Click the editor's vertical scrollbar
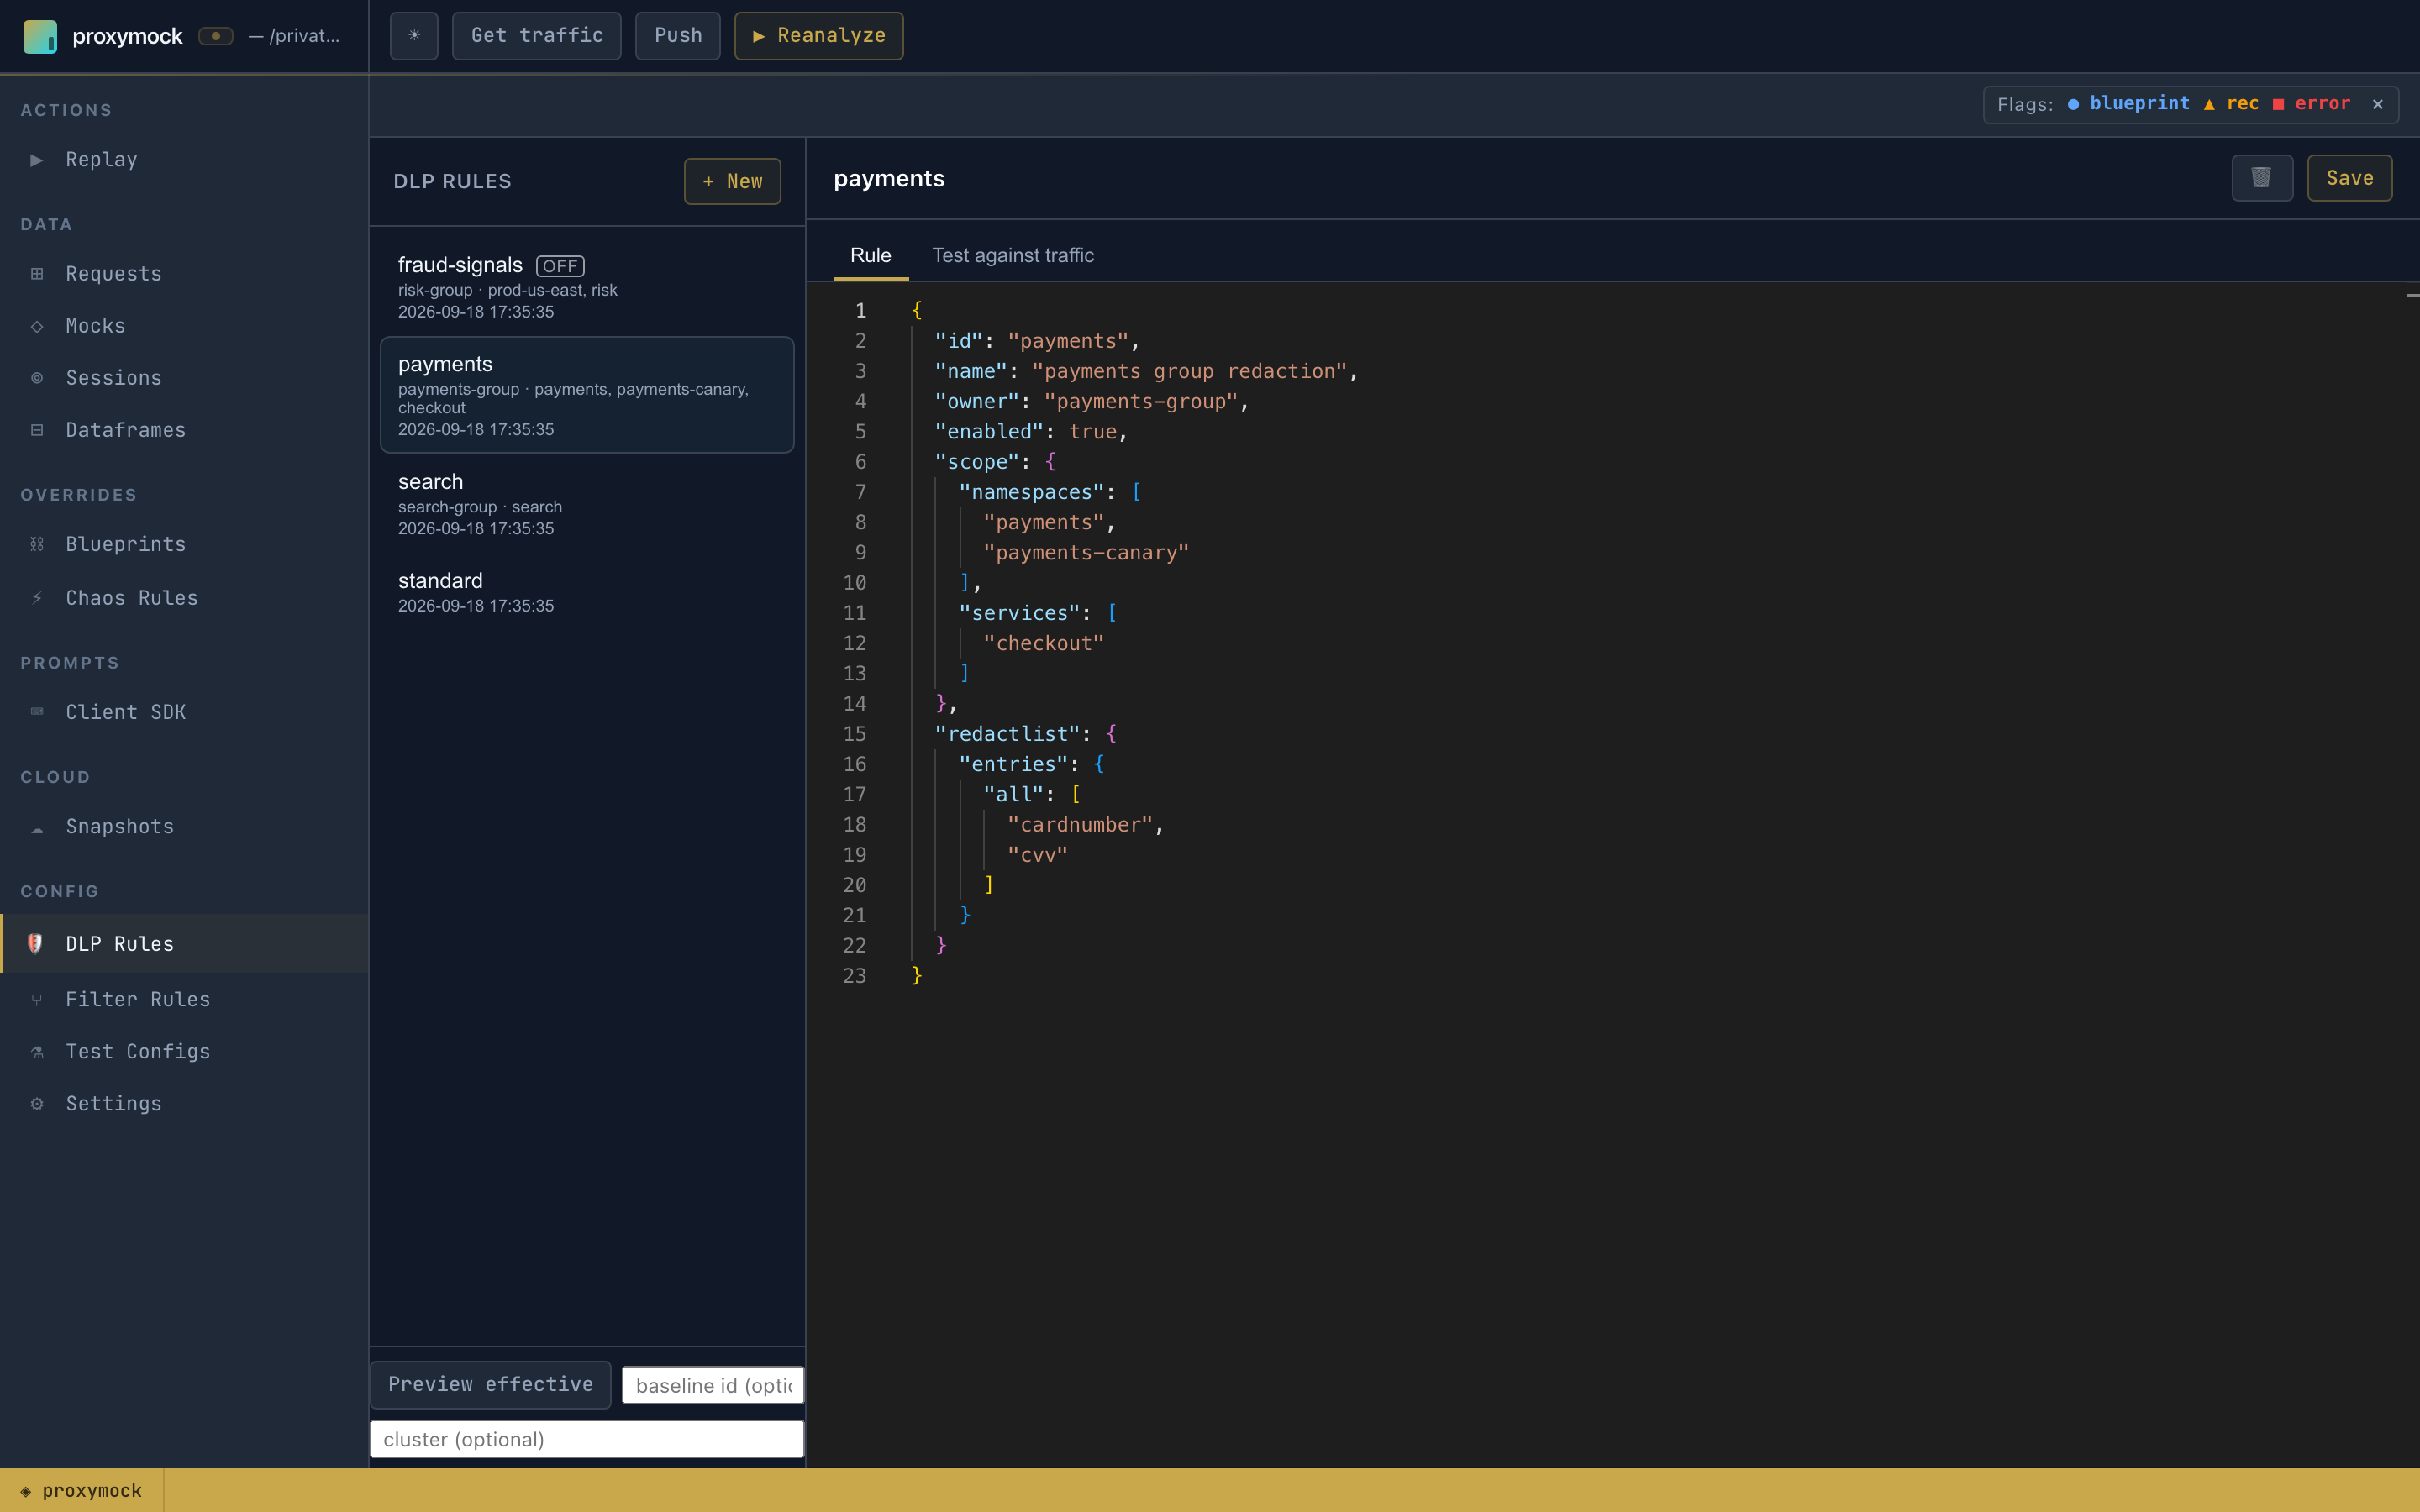The width and height of the screenshot is (2420, 1512). (x=2412, y=875)
